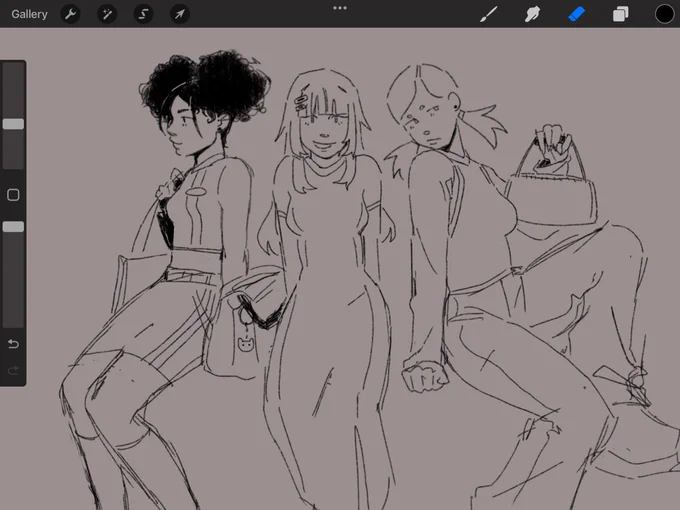680x510 pixels.
Task: Undo the last stroke
Action: pos(13,344)
